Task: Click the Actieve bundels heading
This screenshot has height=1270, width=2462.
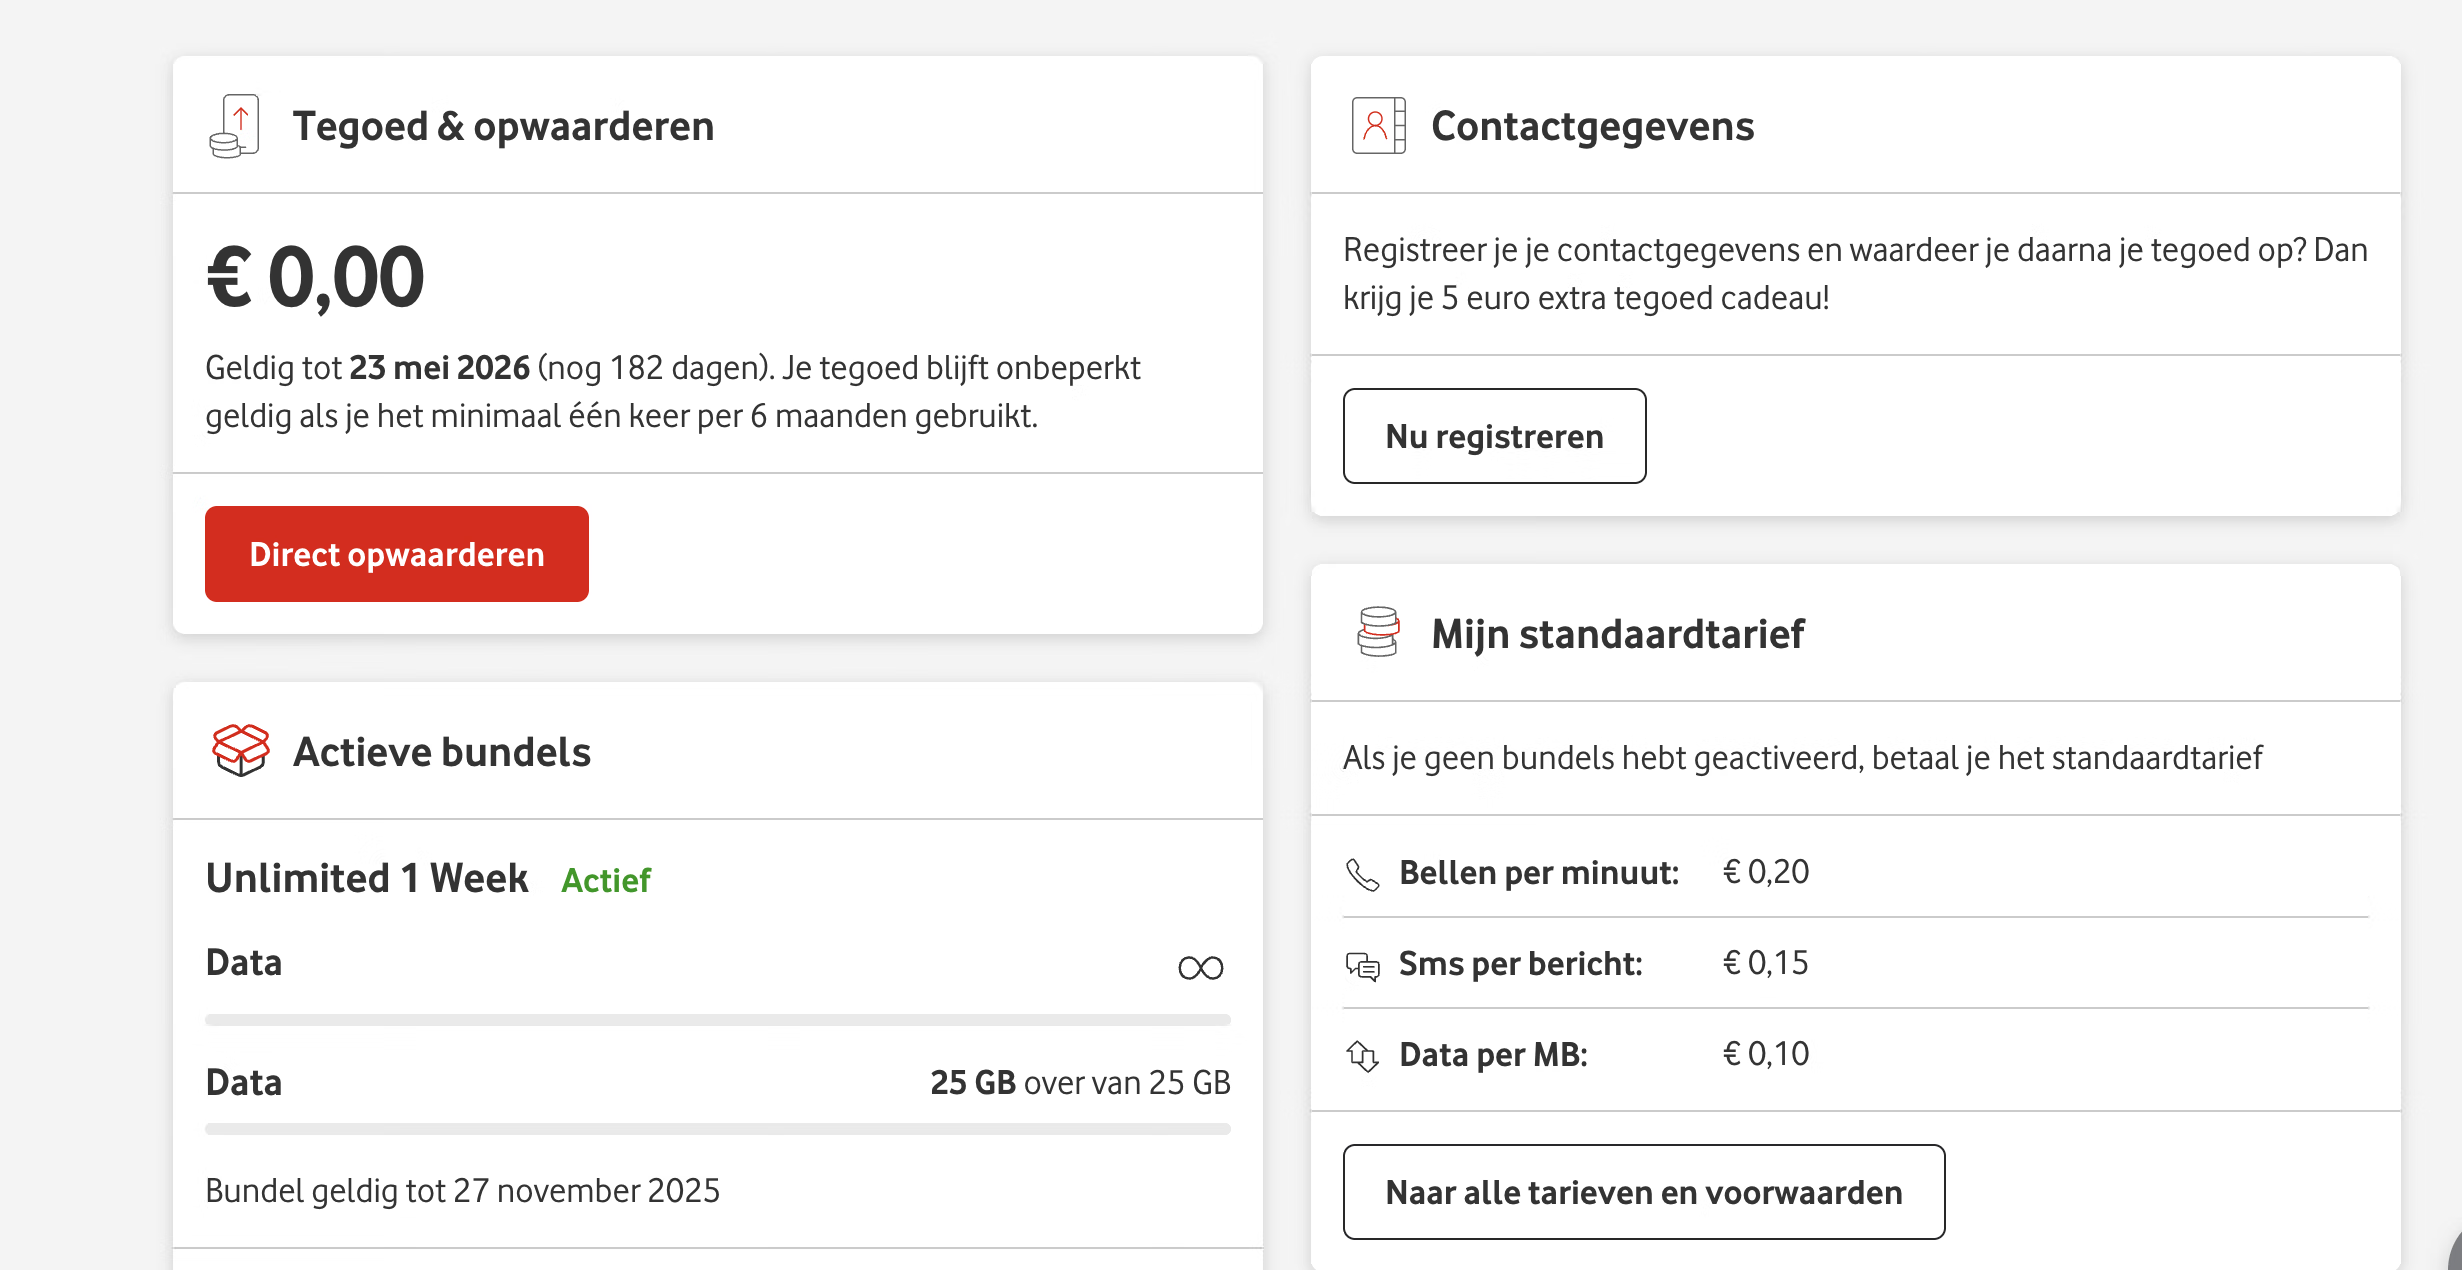Action: pos(441,752)
